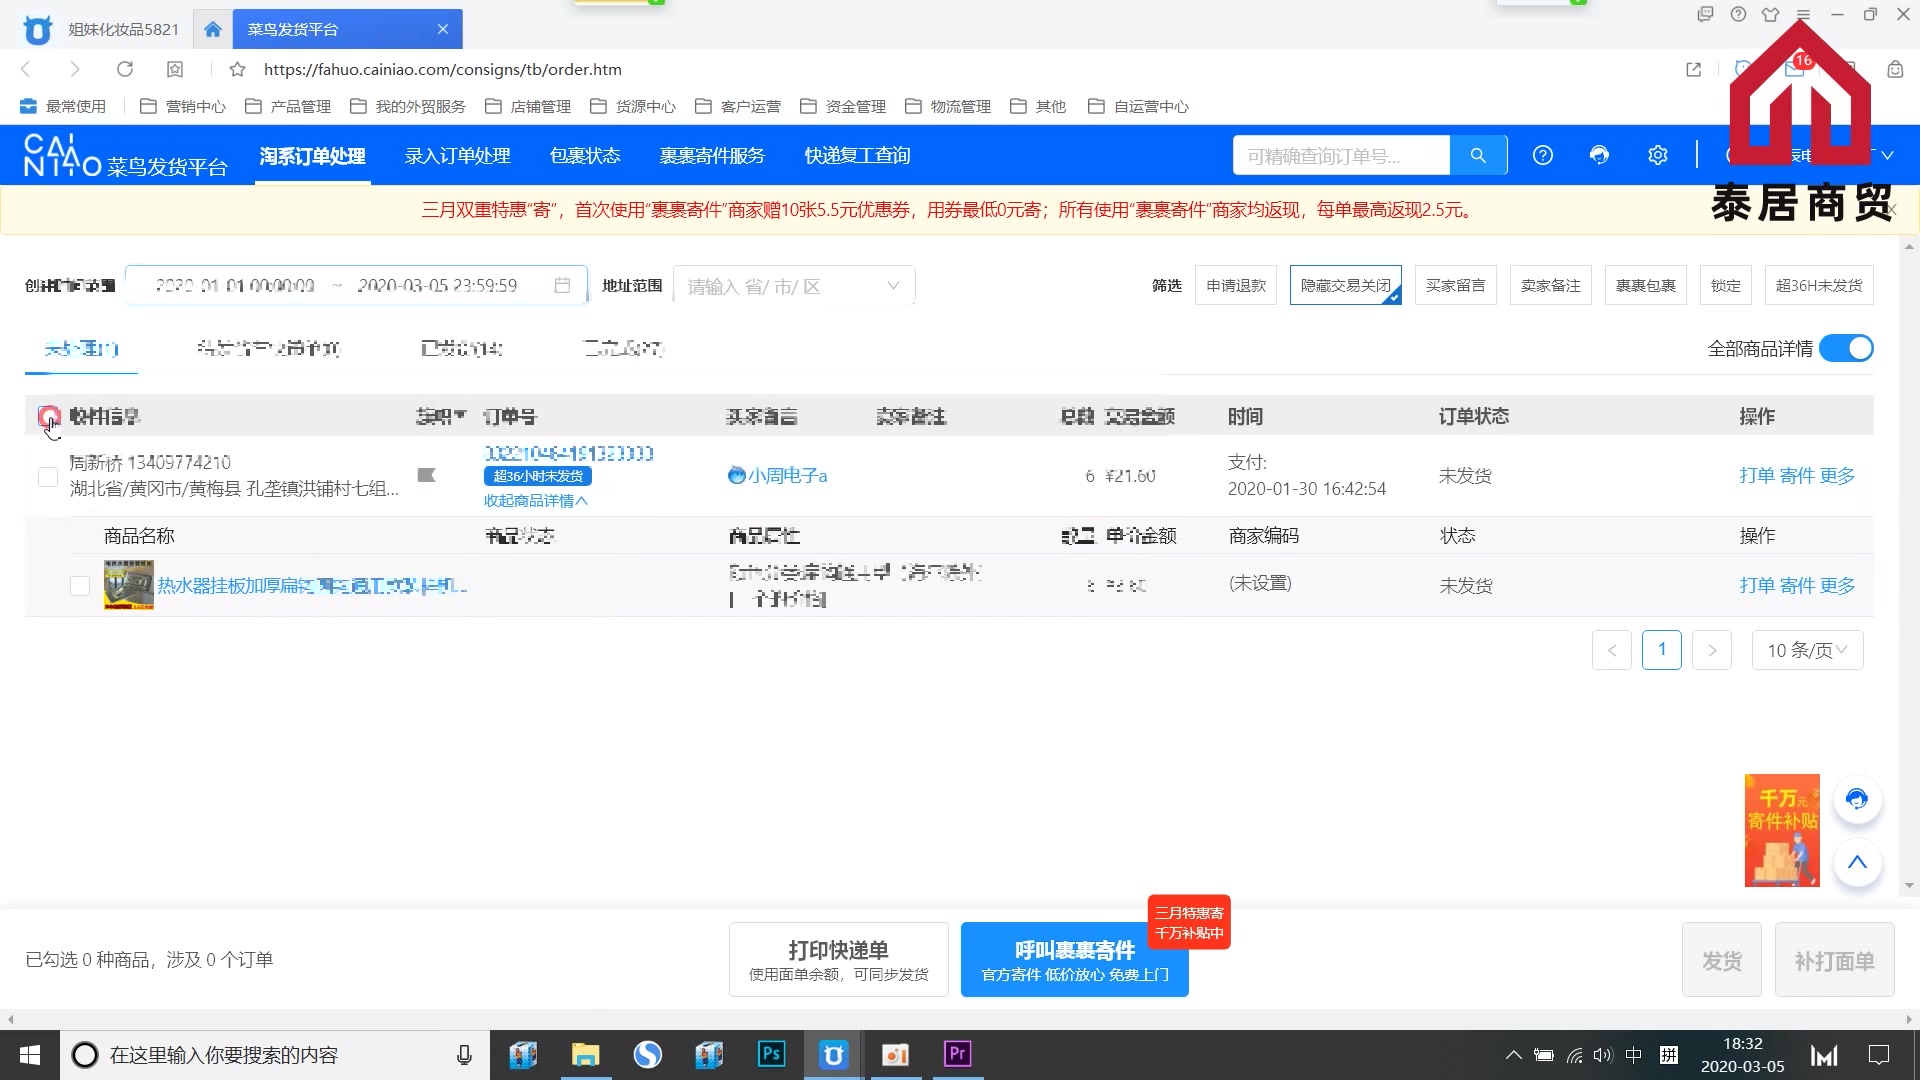The image size is (1920, 1080).
Task: Open the 10条/页 page size dropdown
Action: tap(1806, 650)
